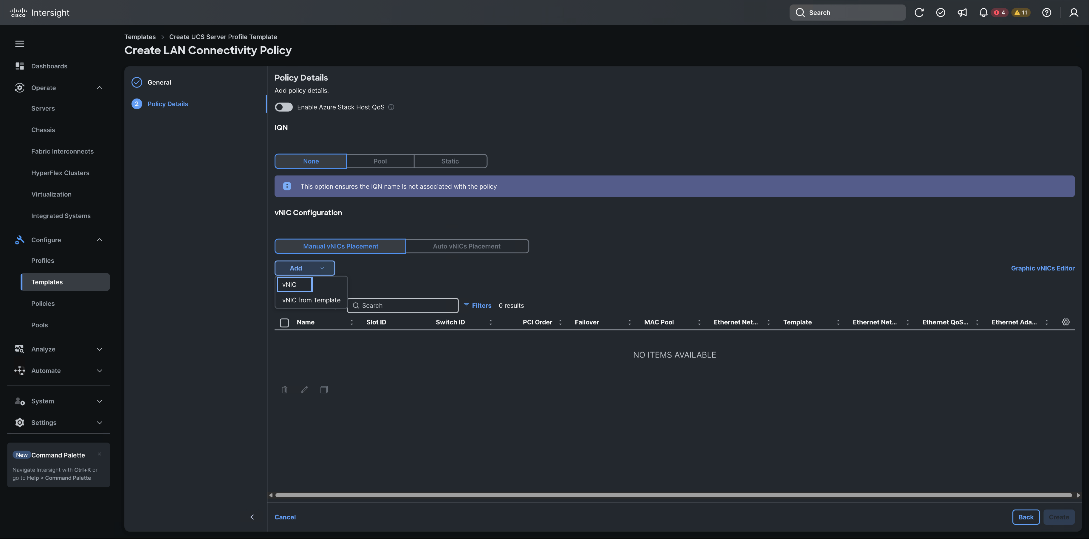The image size is (1089, 539).
Task: Click the Graphic vNICs Editor link
Action: pyautogui.click(x=1042, y=268)
